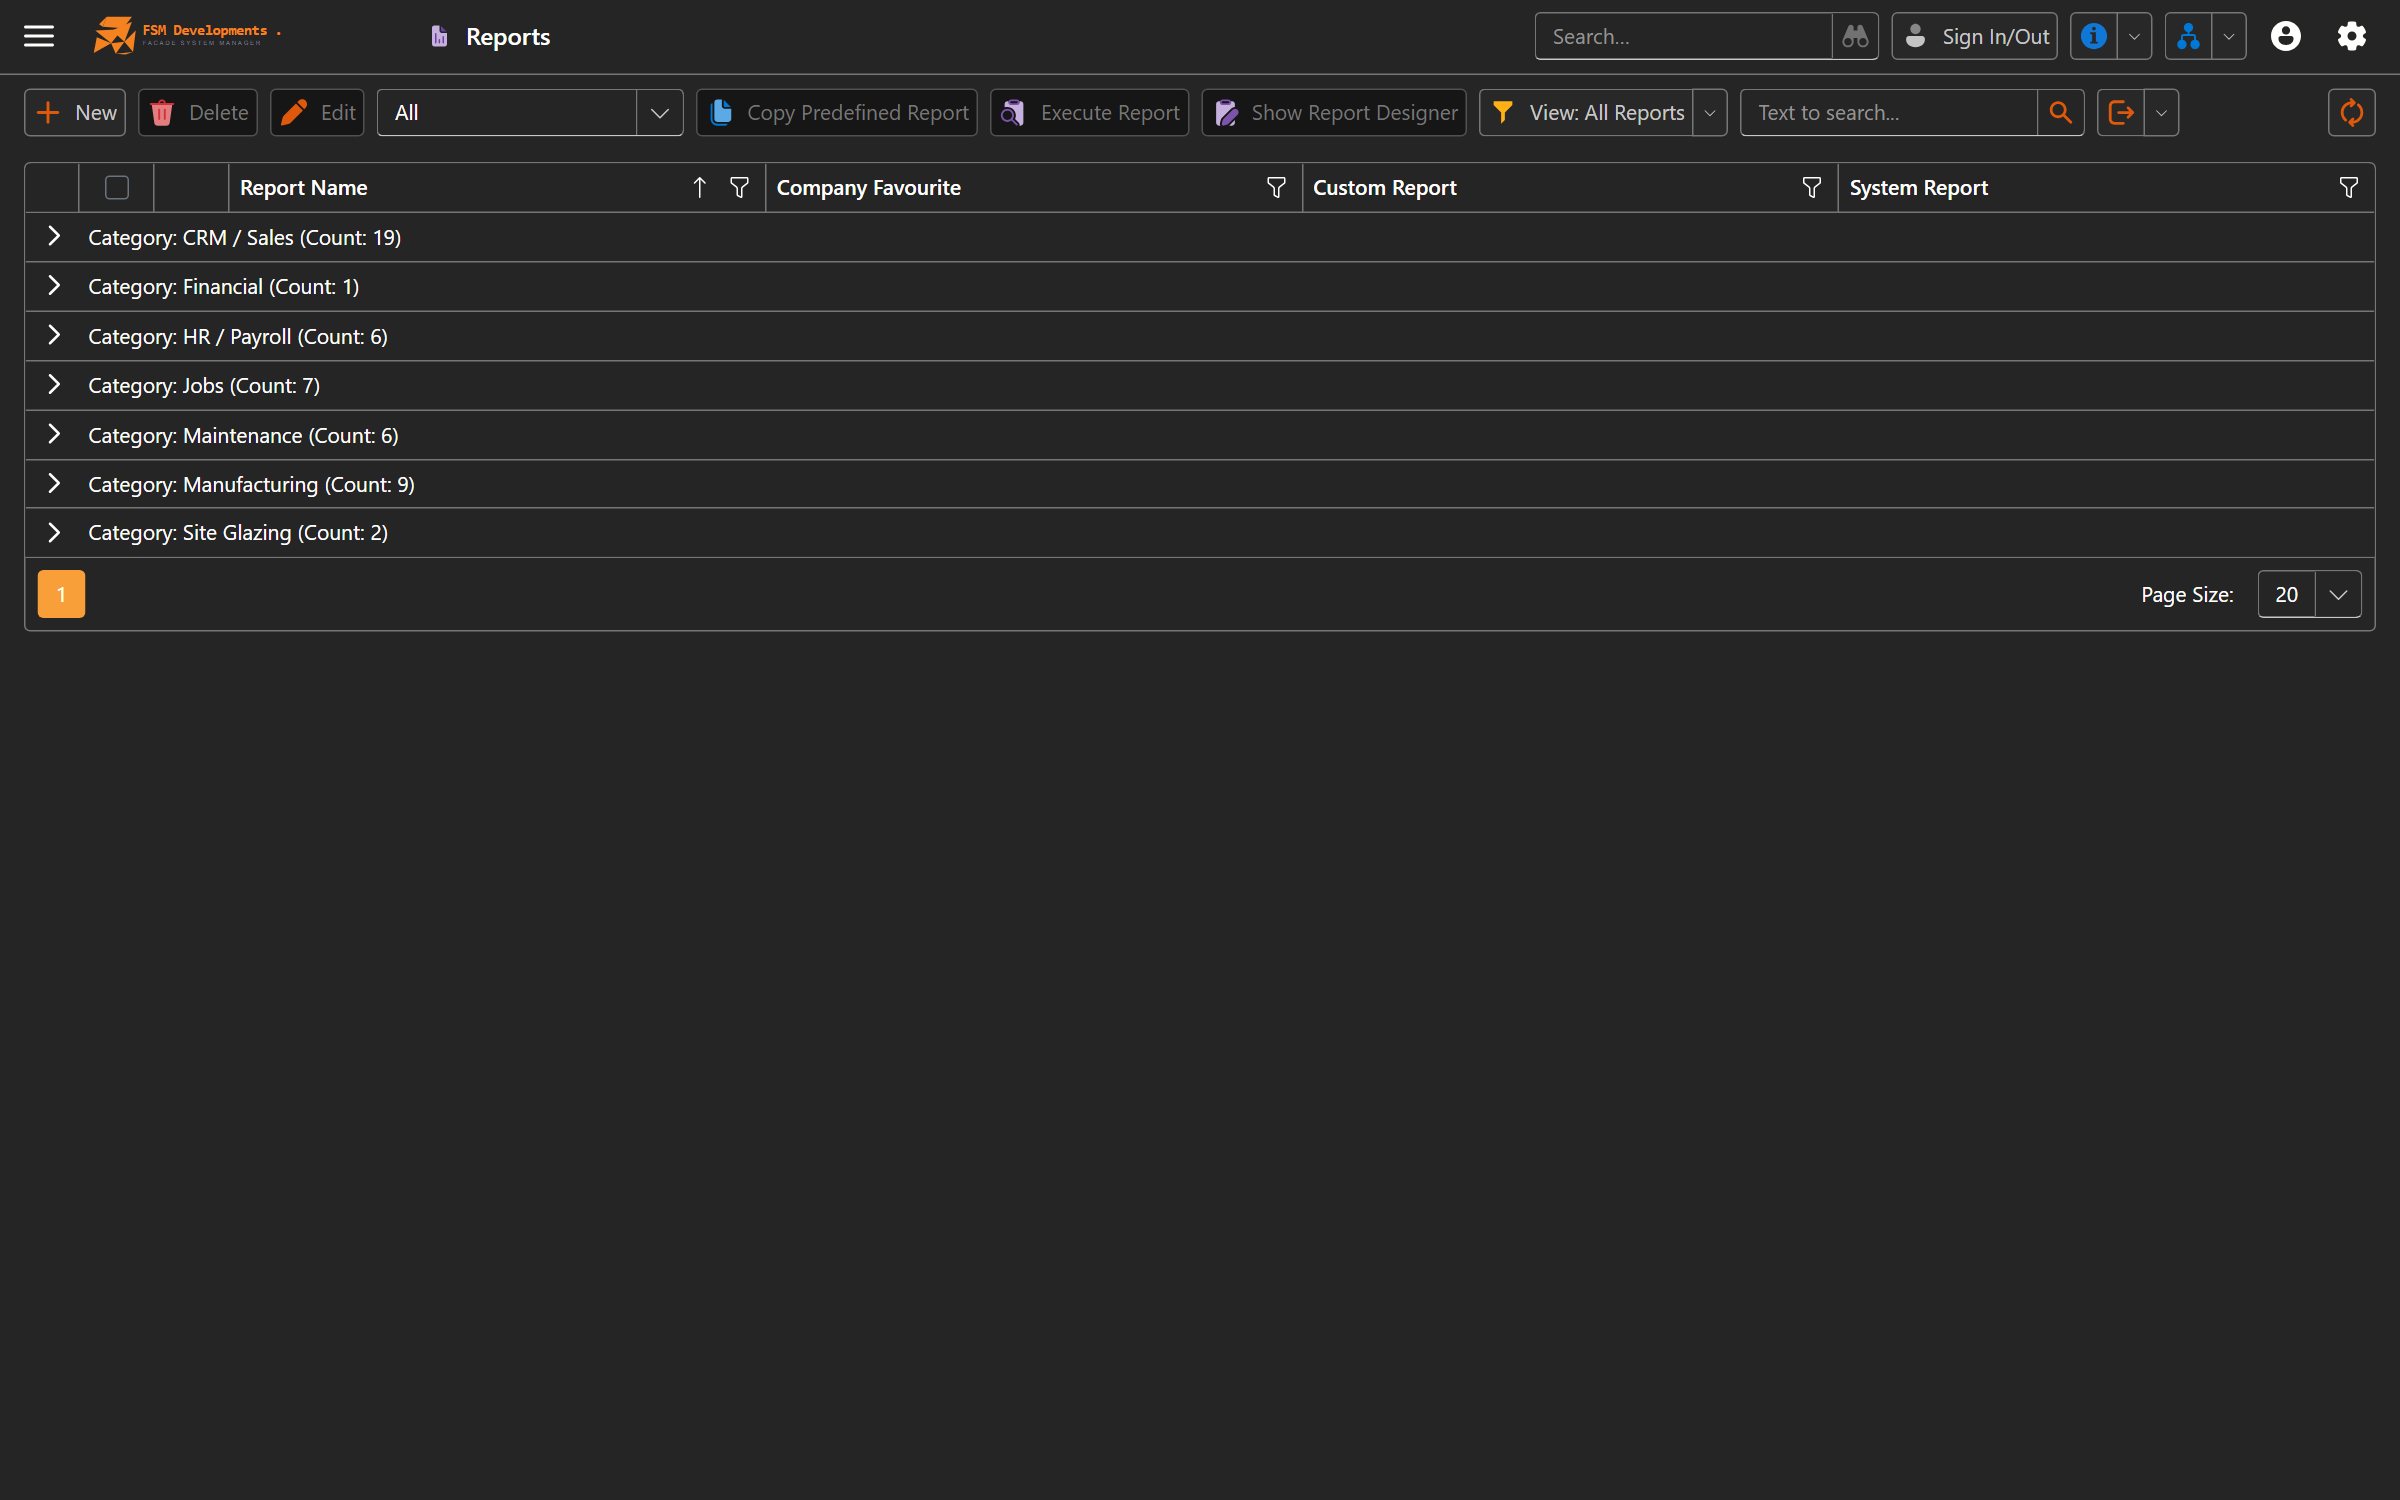Image resolution: width=2400 pixels, height=1500 pixels.
Task: Click the FSM Developments logo
Action: 187,36
